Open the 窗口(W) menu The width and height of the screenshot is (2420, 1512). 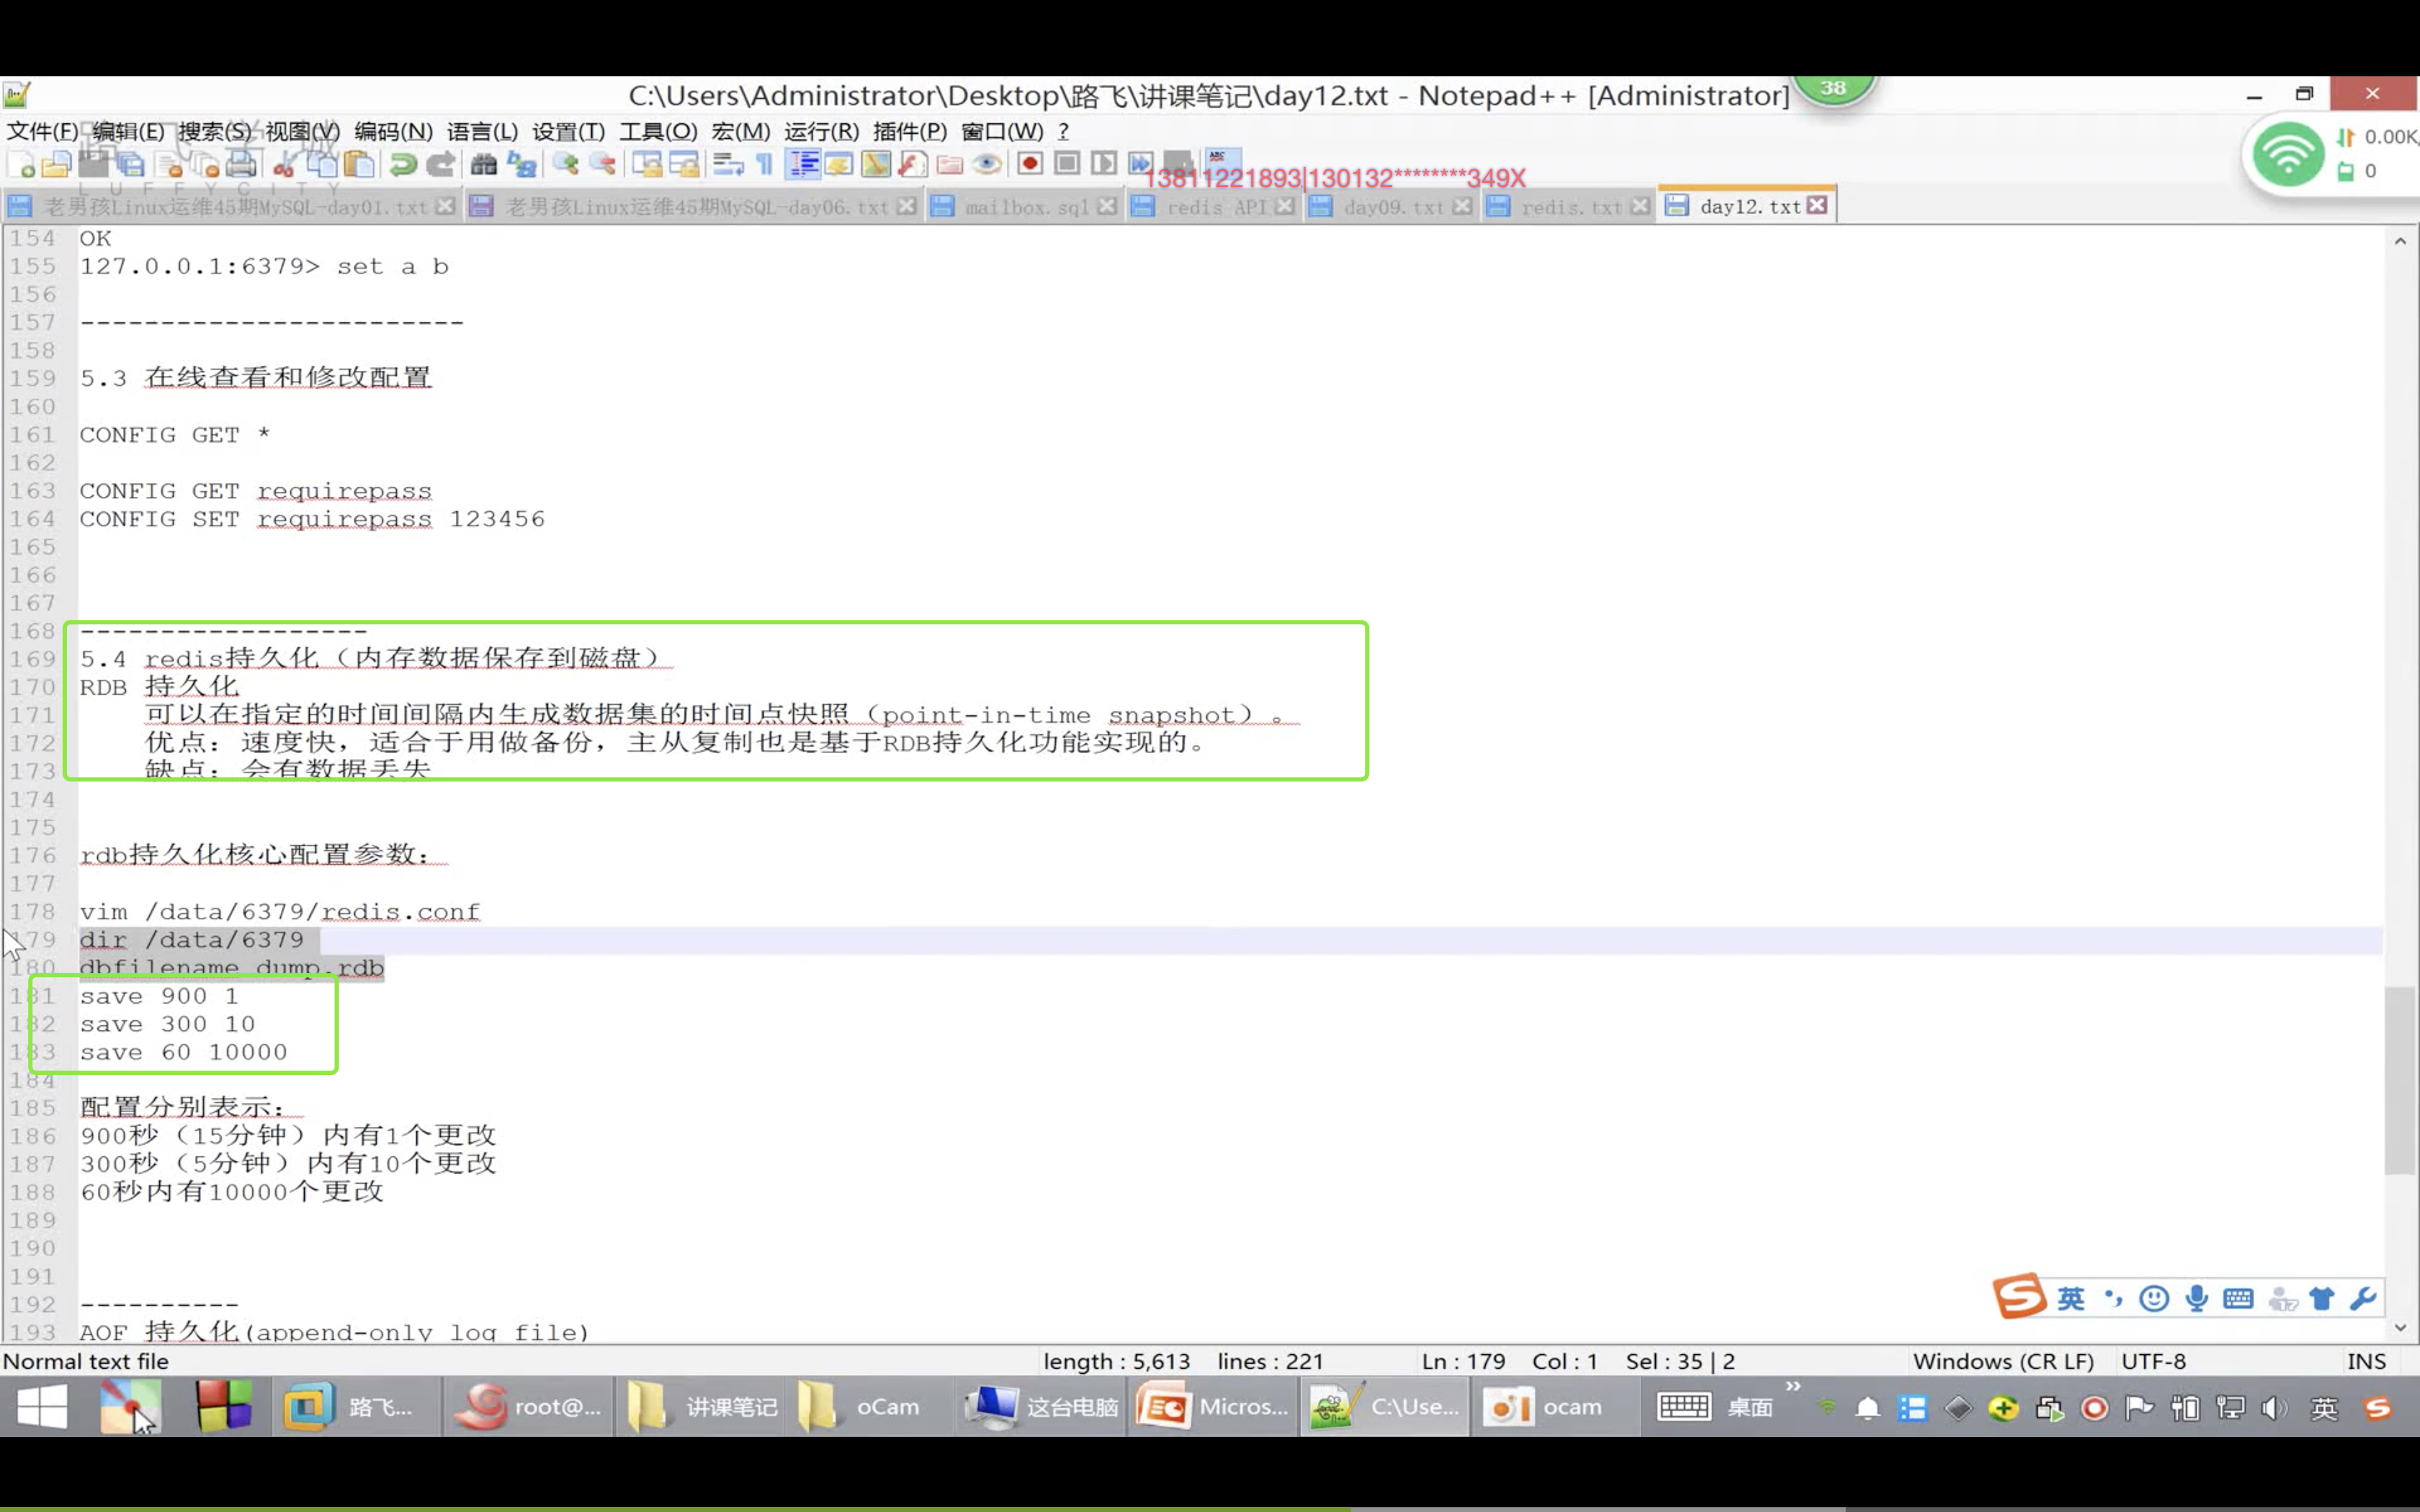[x=1002, y=131]
